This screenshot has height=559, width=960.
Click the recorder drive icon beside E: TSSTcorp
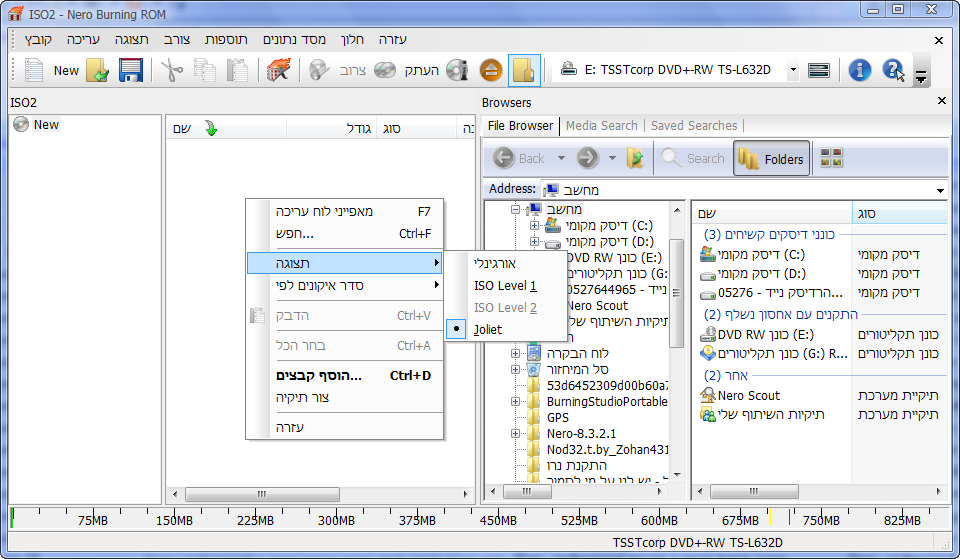[569, 68]
